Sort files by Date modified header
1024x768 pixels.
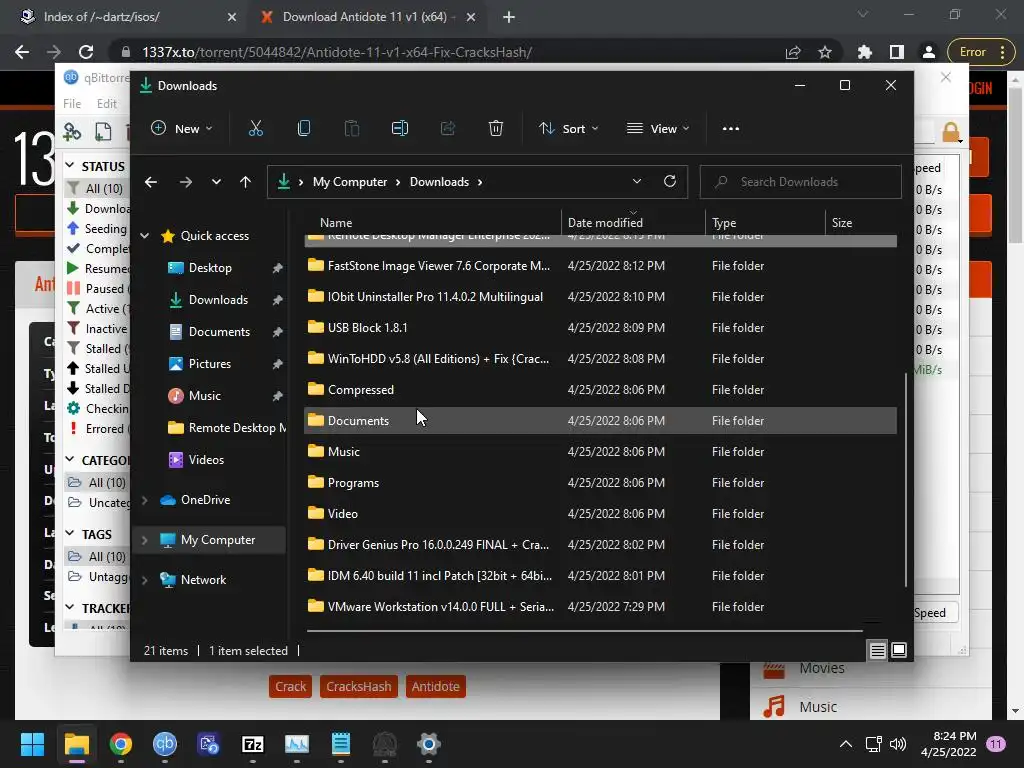point(633,223)
